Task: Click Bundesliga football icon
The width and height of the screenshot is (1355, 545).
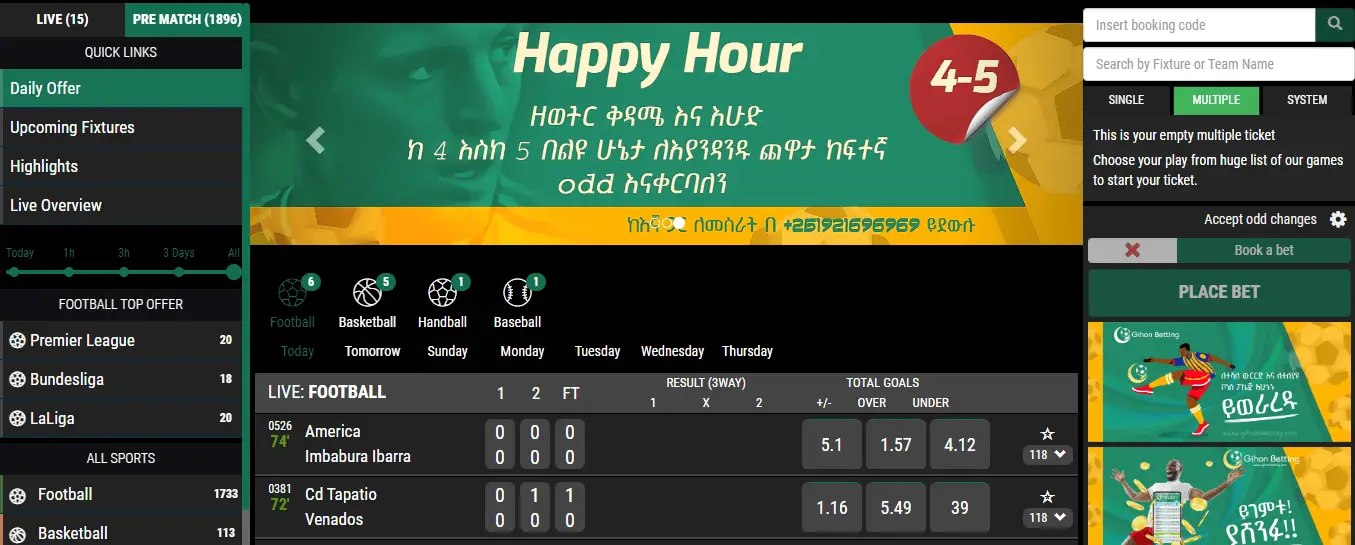Action: coord(17,379)
